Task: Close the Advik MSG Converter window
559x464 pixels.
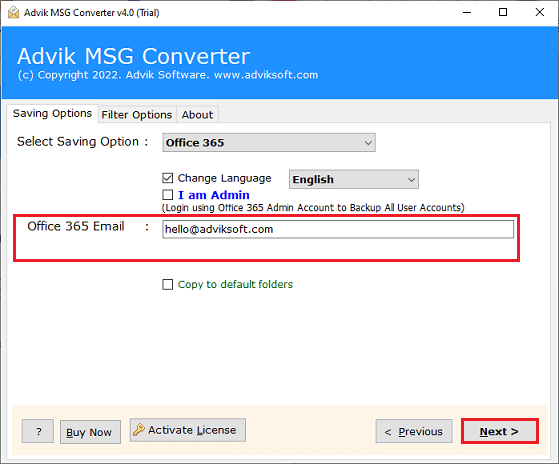Action: tap(540, 12)
